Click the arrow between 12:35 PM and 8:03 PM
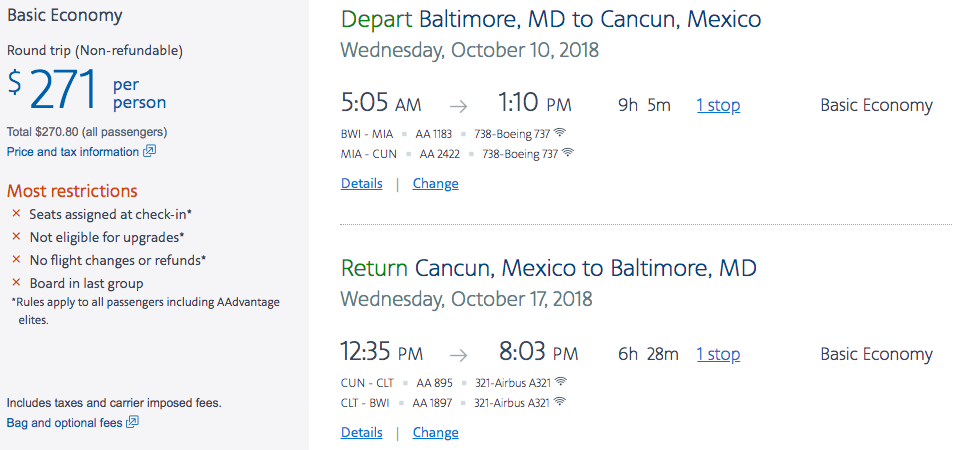Image resolution: width=953 pixels, height=450 pixels. point(457,354)
